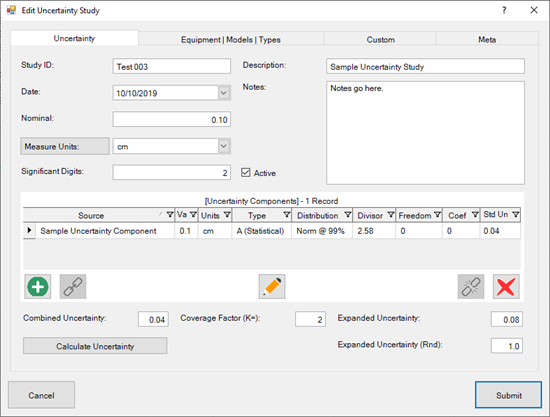
Task: Open the Date dropdown arrow
Action: [x=223, y=93]
